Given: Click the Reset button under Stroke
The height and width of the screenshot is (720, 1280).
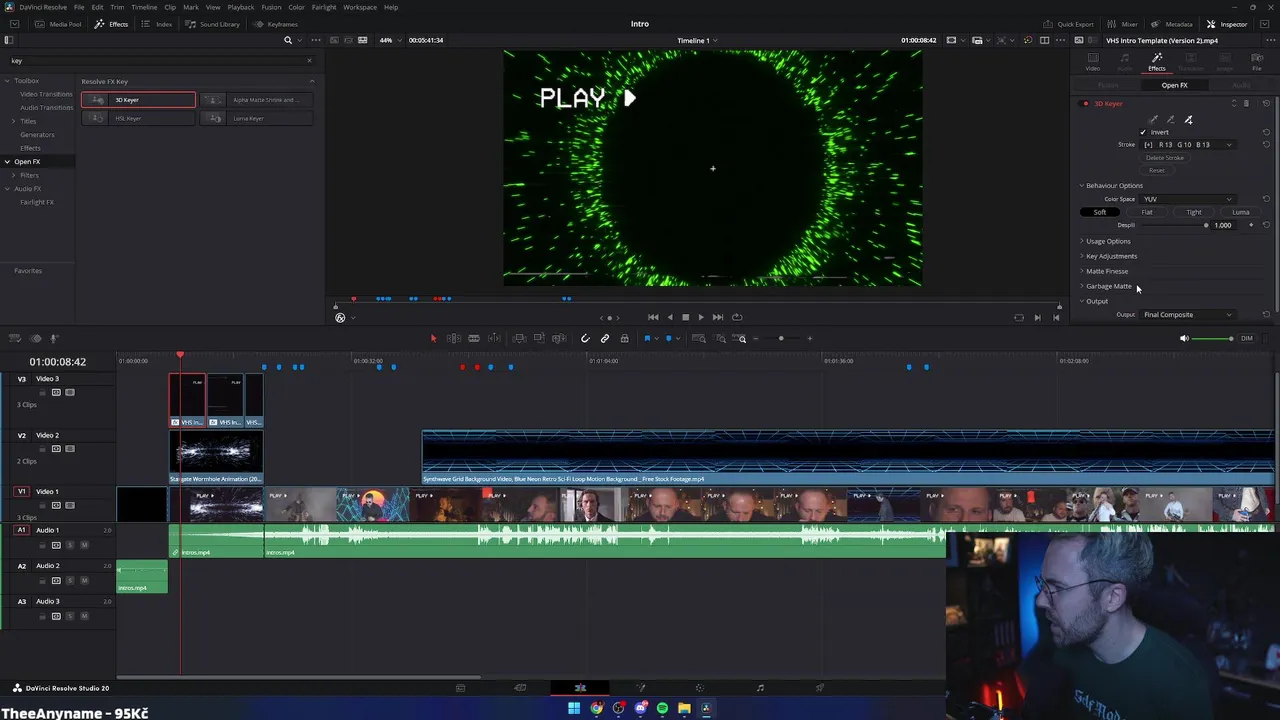Looking at the screenshot, I should click(1157, 170).
